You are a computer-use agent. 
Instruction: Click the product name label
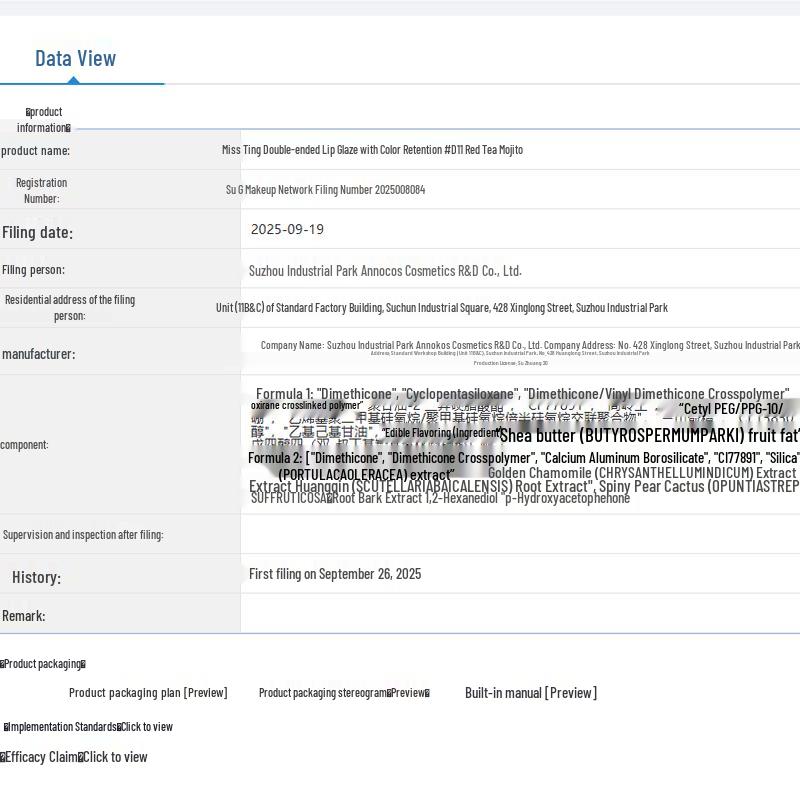pyautogui.click(x=35, y=151)
